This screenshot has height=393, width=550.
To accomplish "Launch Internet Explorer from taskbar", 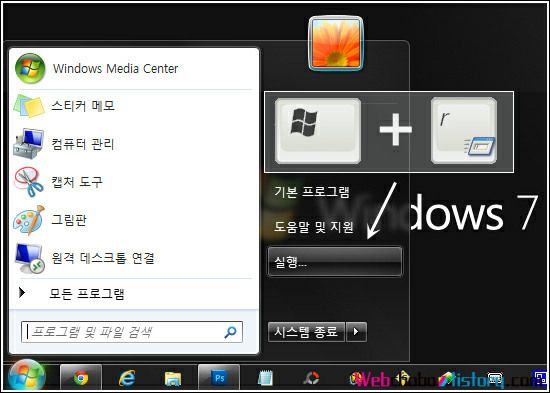I will coord(127,378).
